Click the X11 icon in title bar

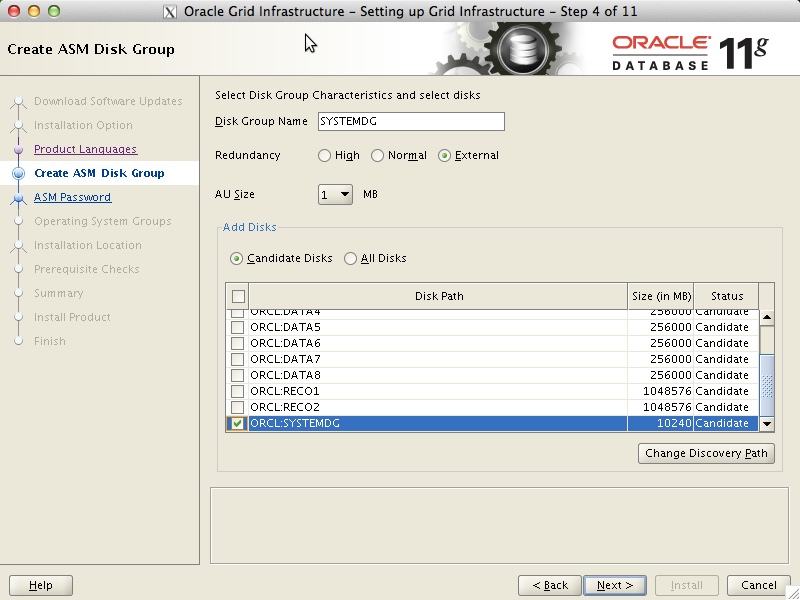click(169, 12)
